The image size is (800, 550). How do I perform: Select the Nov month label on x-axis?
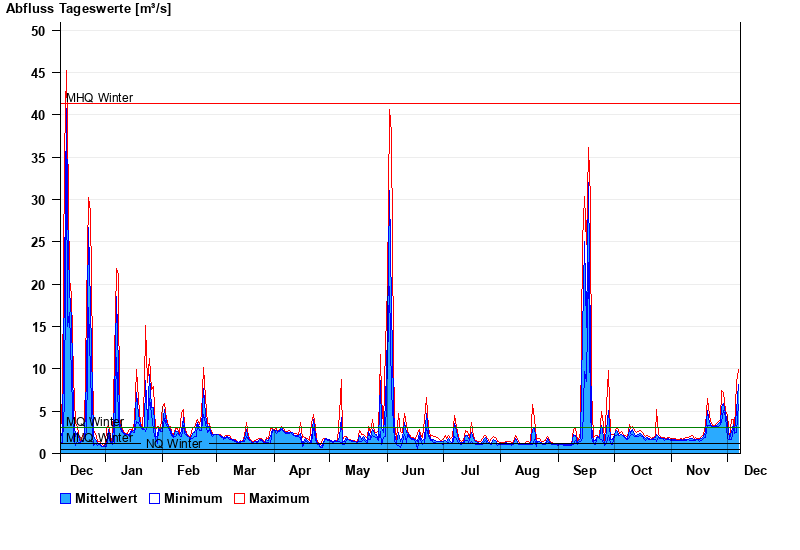pyautogui.click(x=698, y=470)
